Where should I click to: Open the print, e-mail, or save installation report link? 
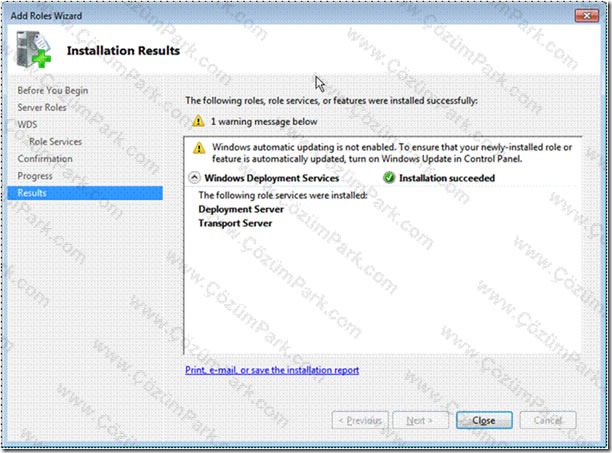272,370
